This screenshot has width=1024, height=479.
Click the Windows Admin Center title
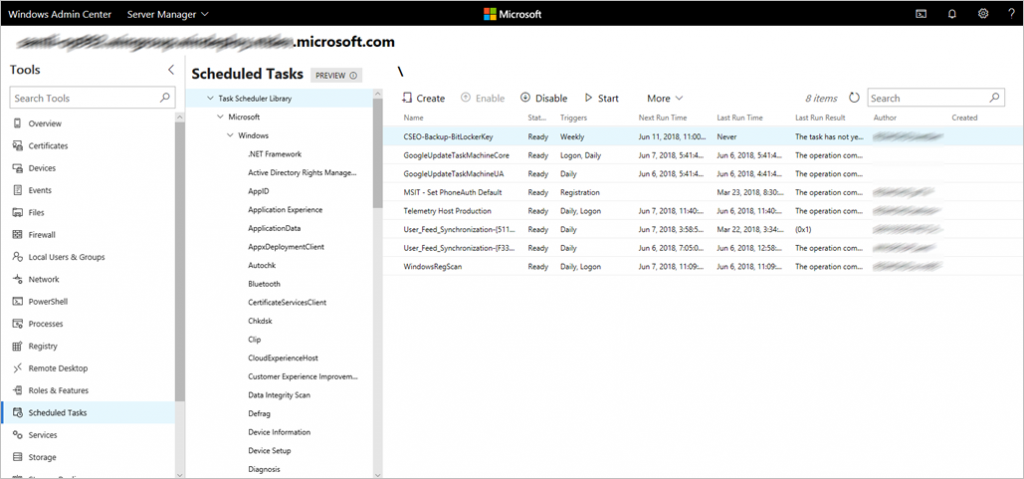pos(59,14)
